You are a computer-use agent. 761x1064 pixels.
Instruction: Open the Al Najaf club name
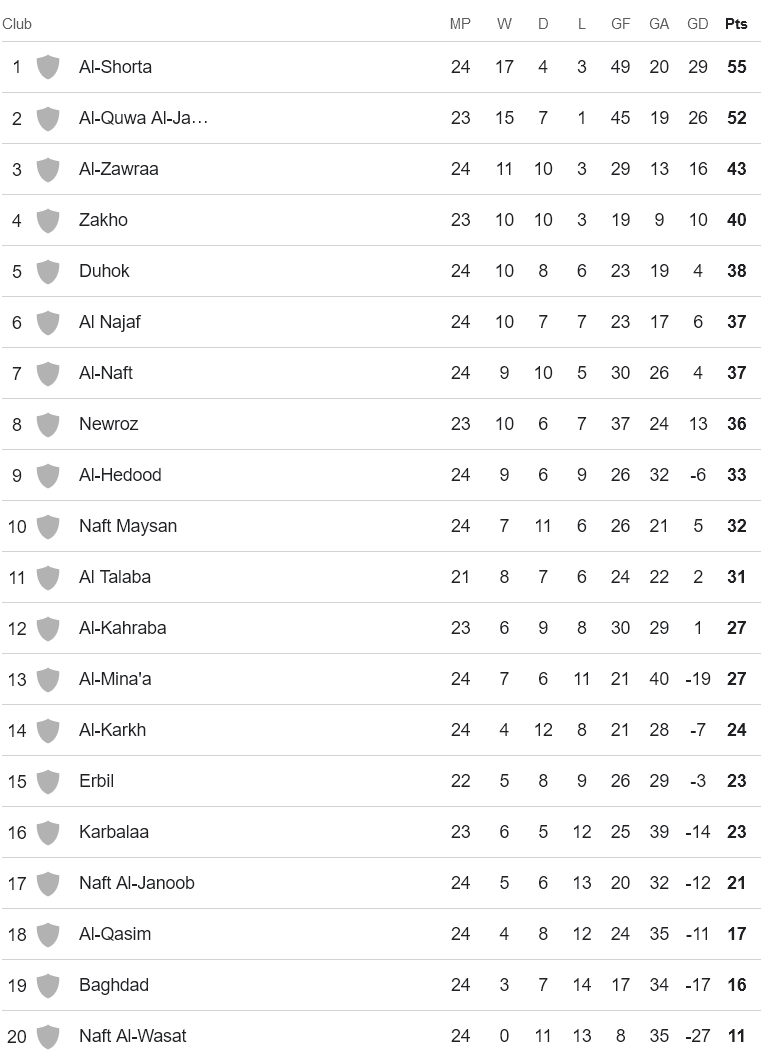109,322
